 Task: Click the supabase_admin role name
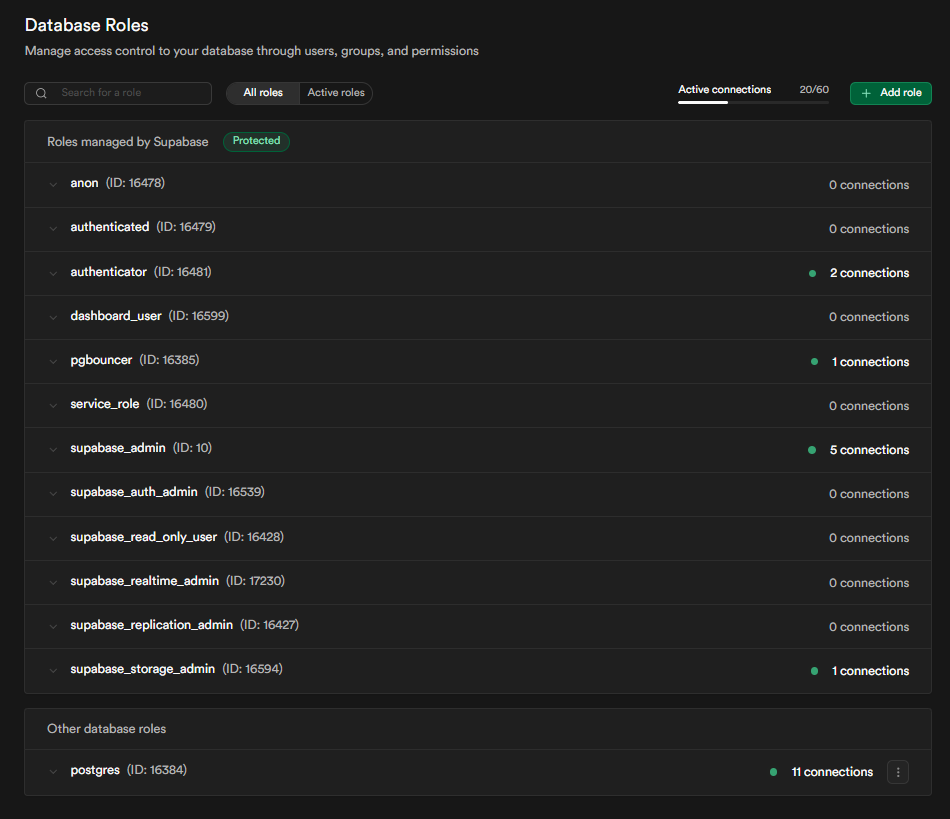pyautogui.click(x=118, y=448)
